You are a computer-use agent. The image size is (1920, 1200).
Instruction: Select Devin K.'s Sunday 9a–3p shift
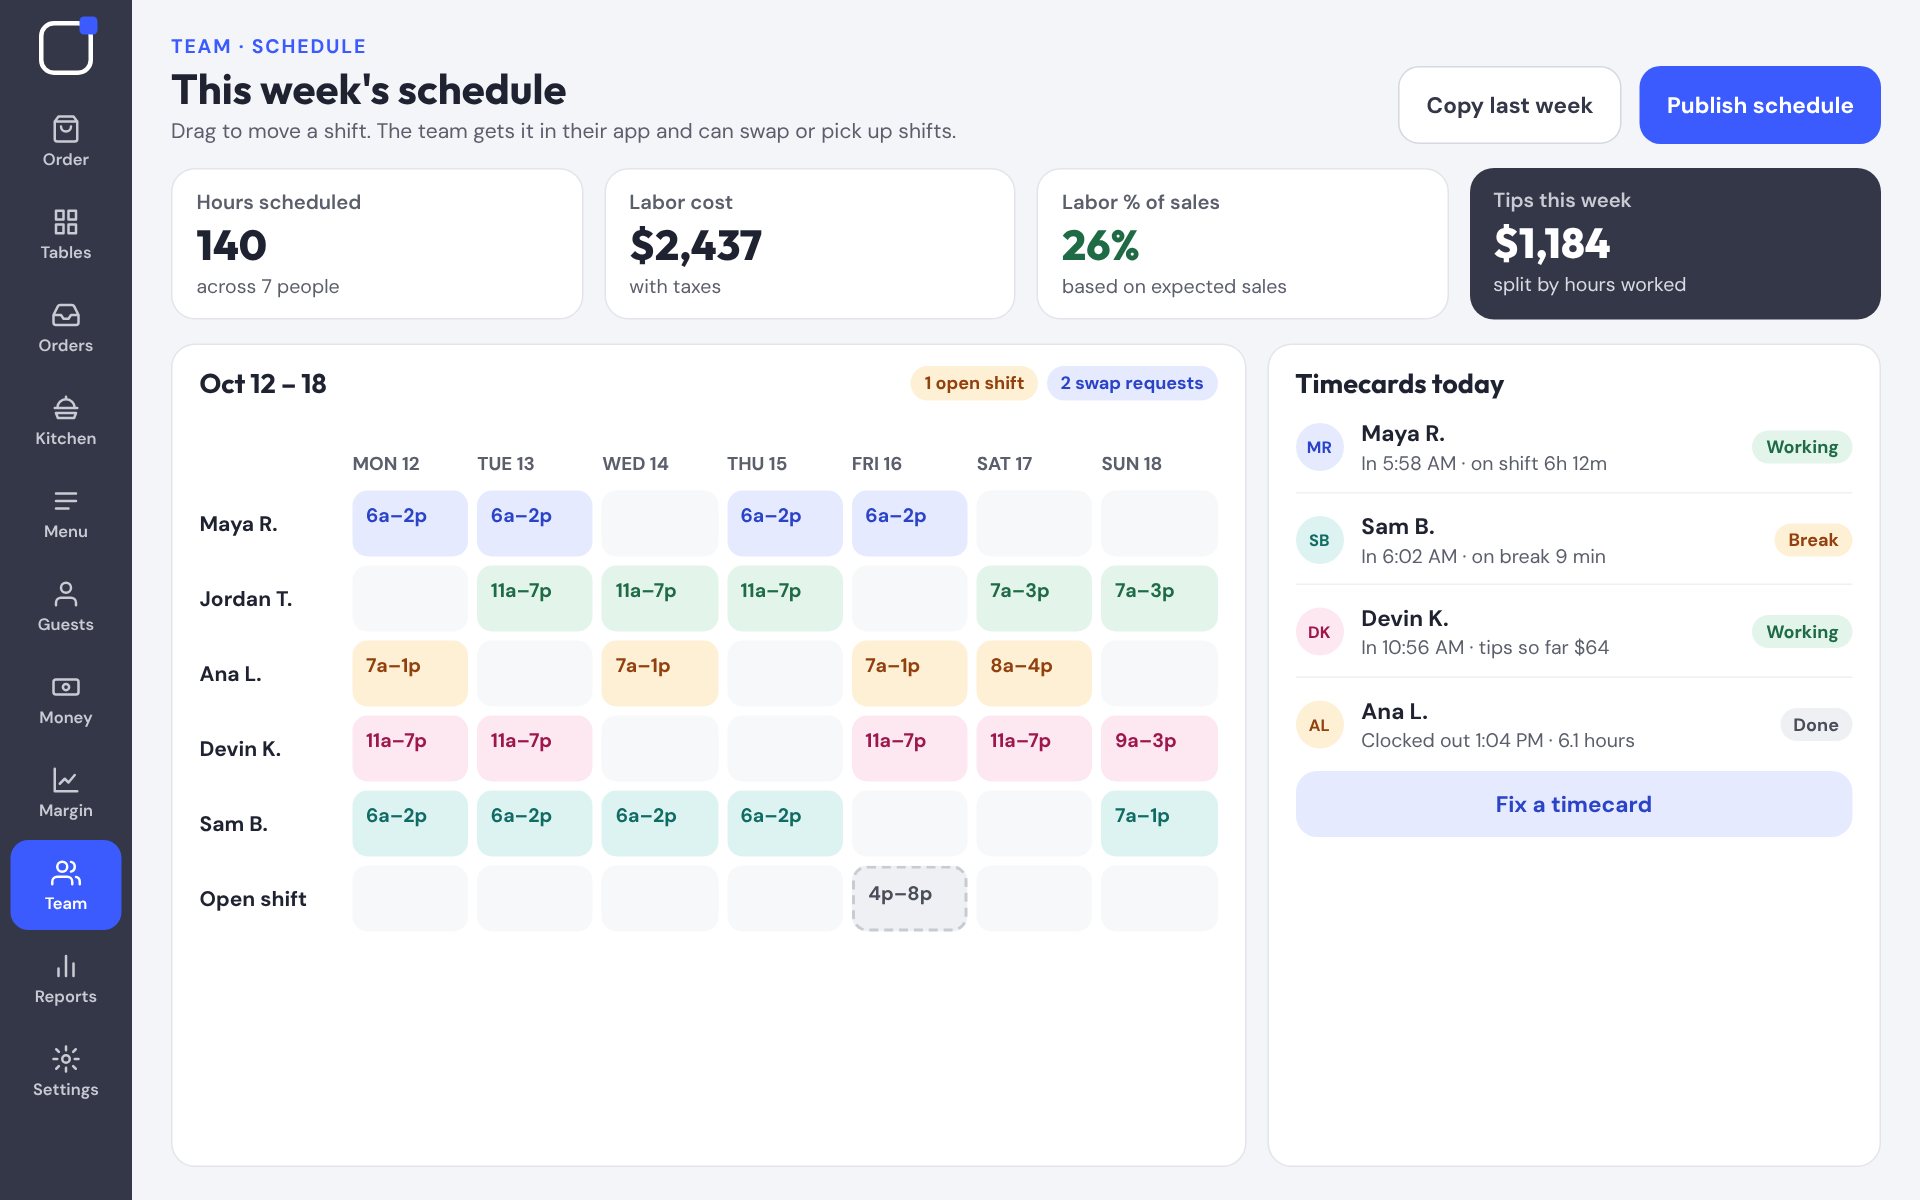coord(1159,748)
